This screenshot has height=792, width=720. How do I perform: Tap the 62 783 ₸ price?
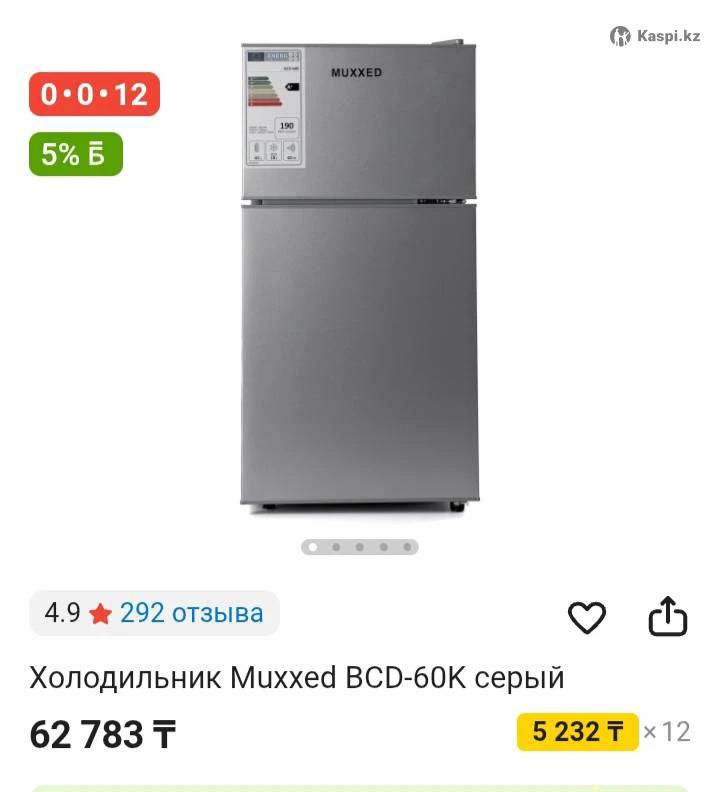click(103, 734)
